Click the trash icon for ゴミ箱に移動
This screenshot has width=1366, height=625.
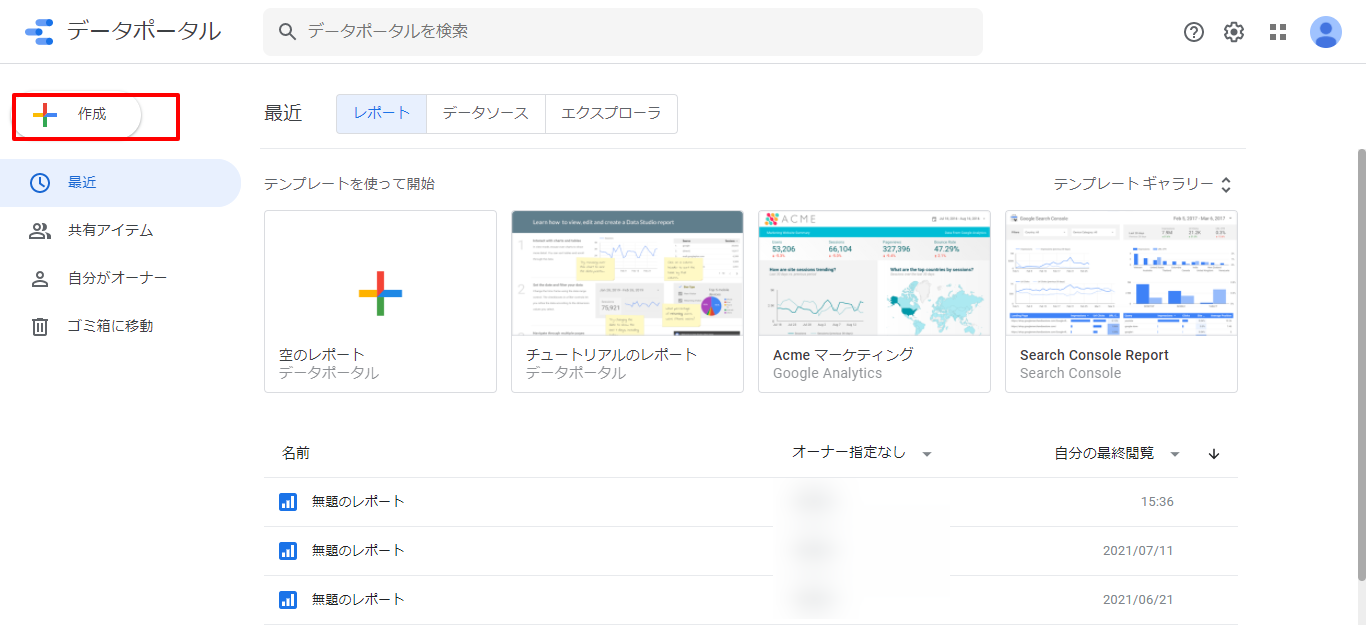[40, 326]
